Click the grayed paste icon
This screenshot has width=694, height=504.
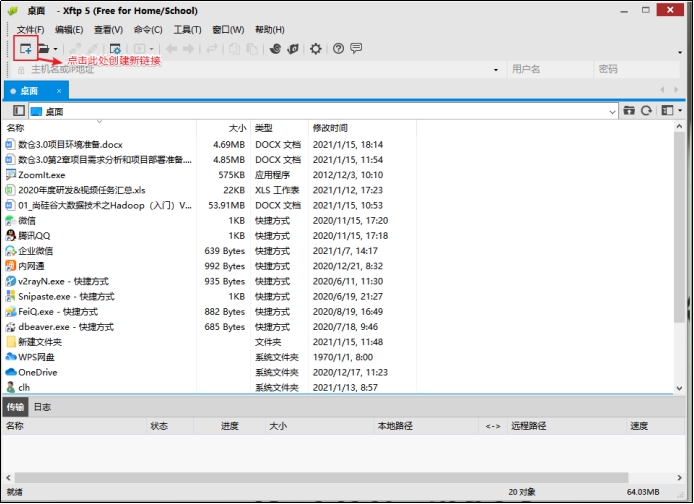pyautogui.click(x=252, y=49)
